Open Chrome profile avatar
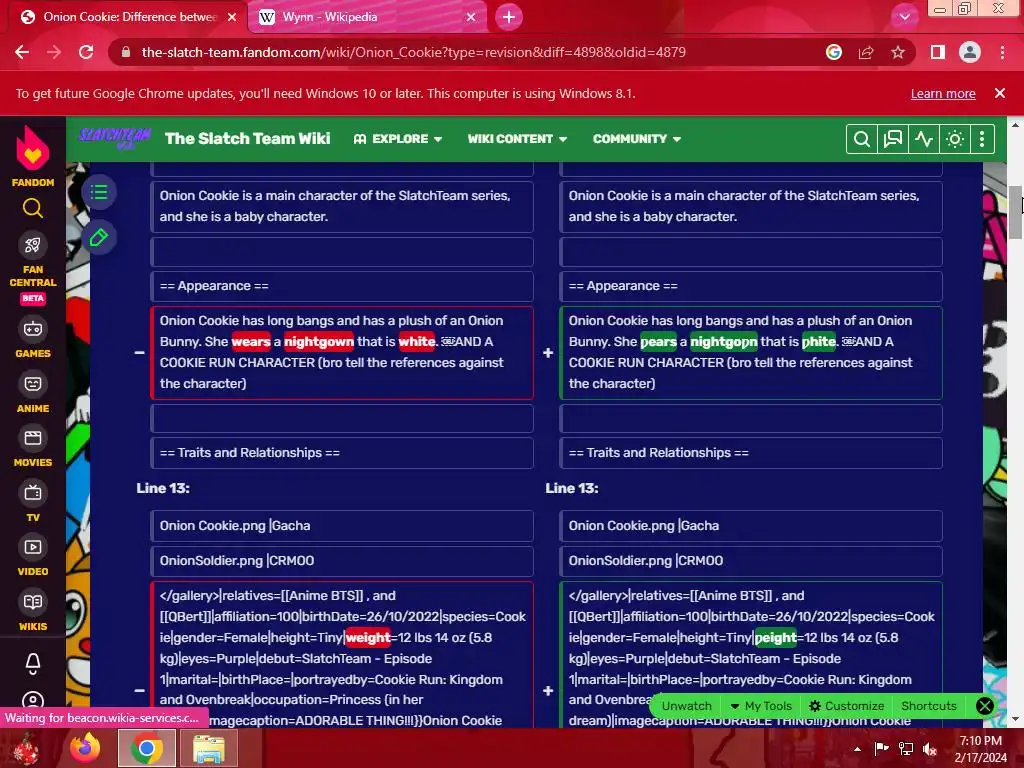The image size is (1024, 768). click(x=970, y=52)
